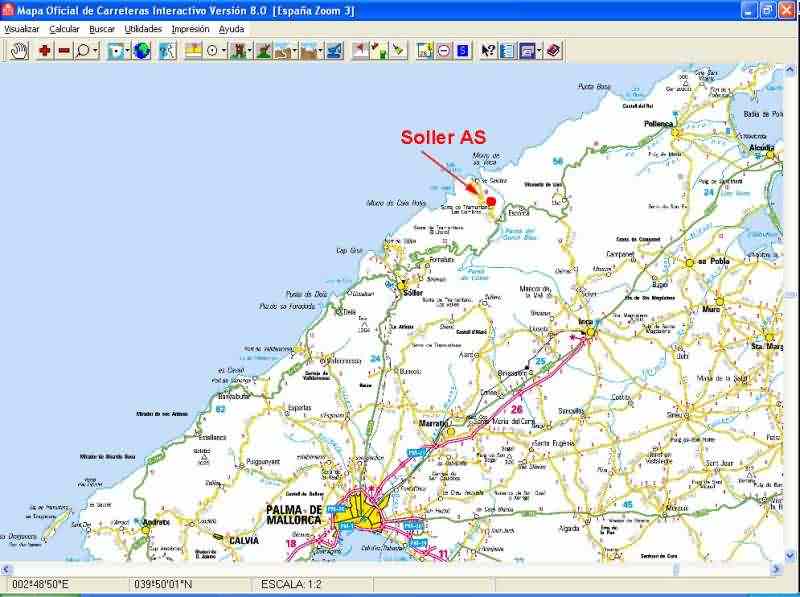Click the longitude readout 002°48'50"E
The image size is (800, 597).
40,584
